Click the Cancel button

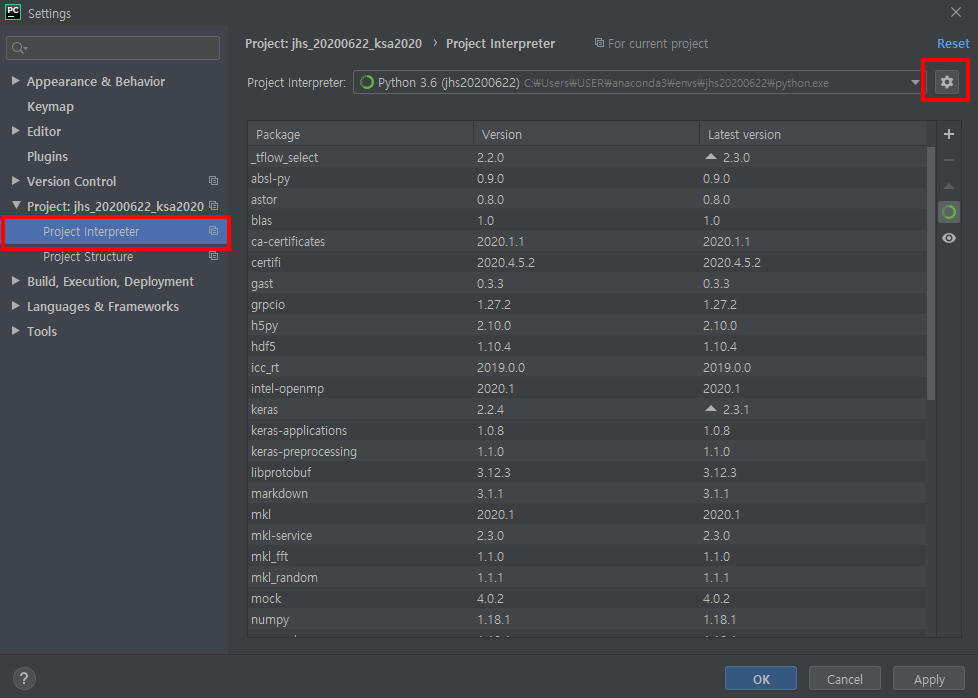click(845, 679)
